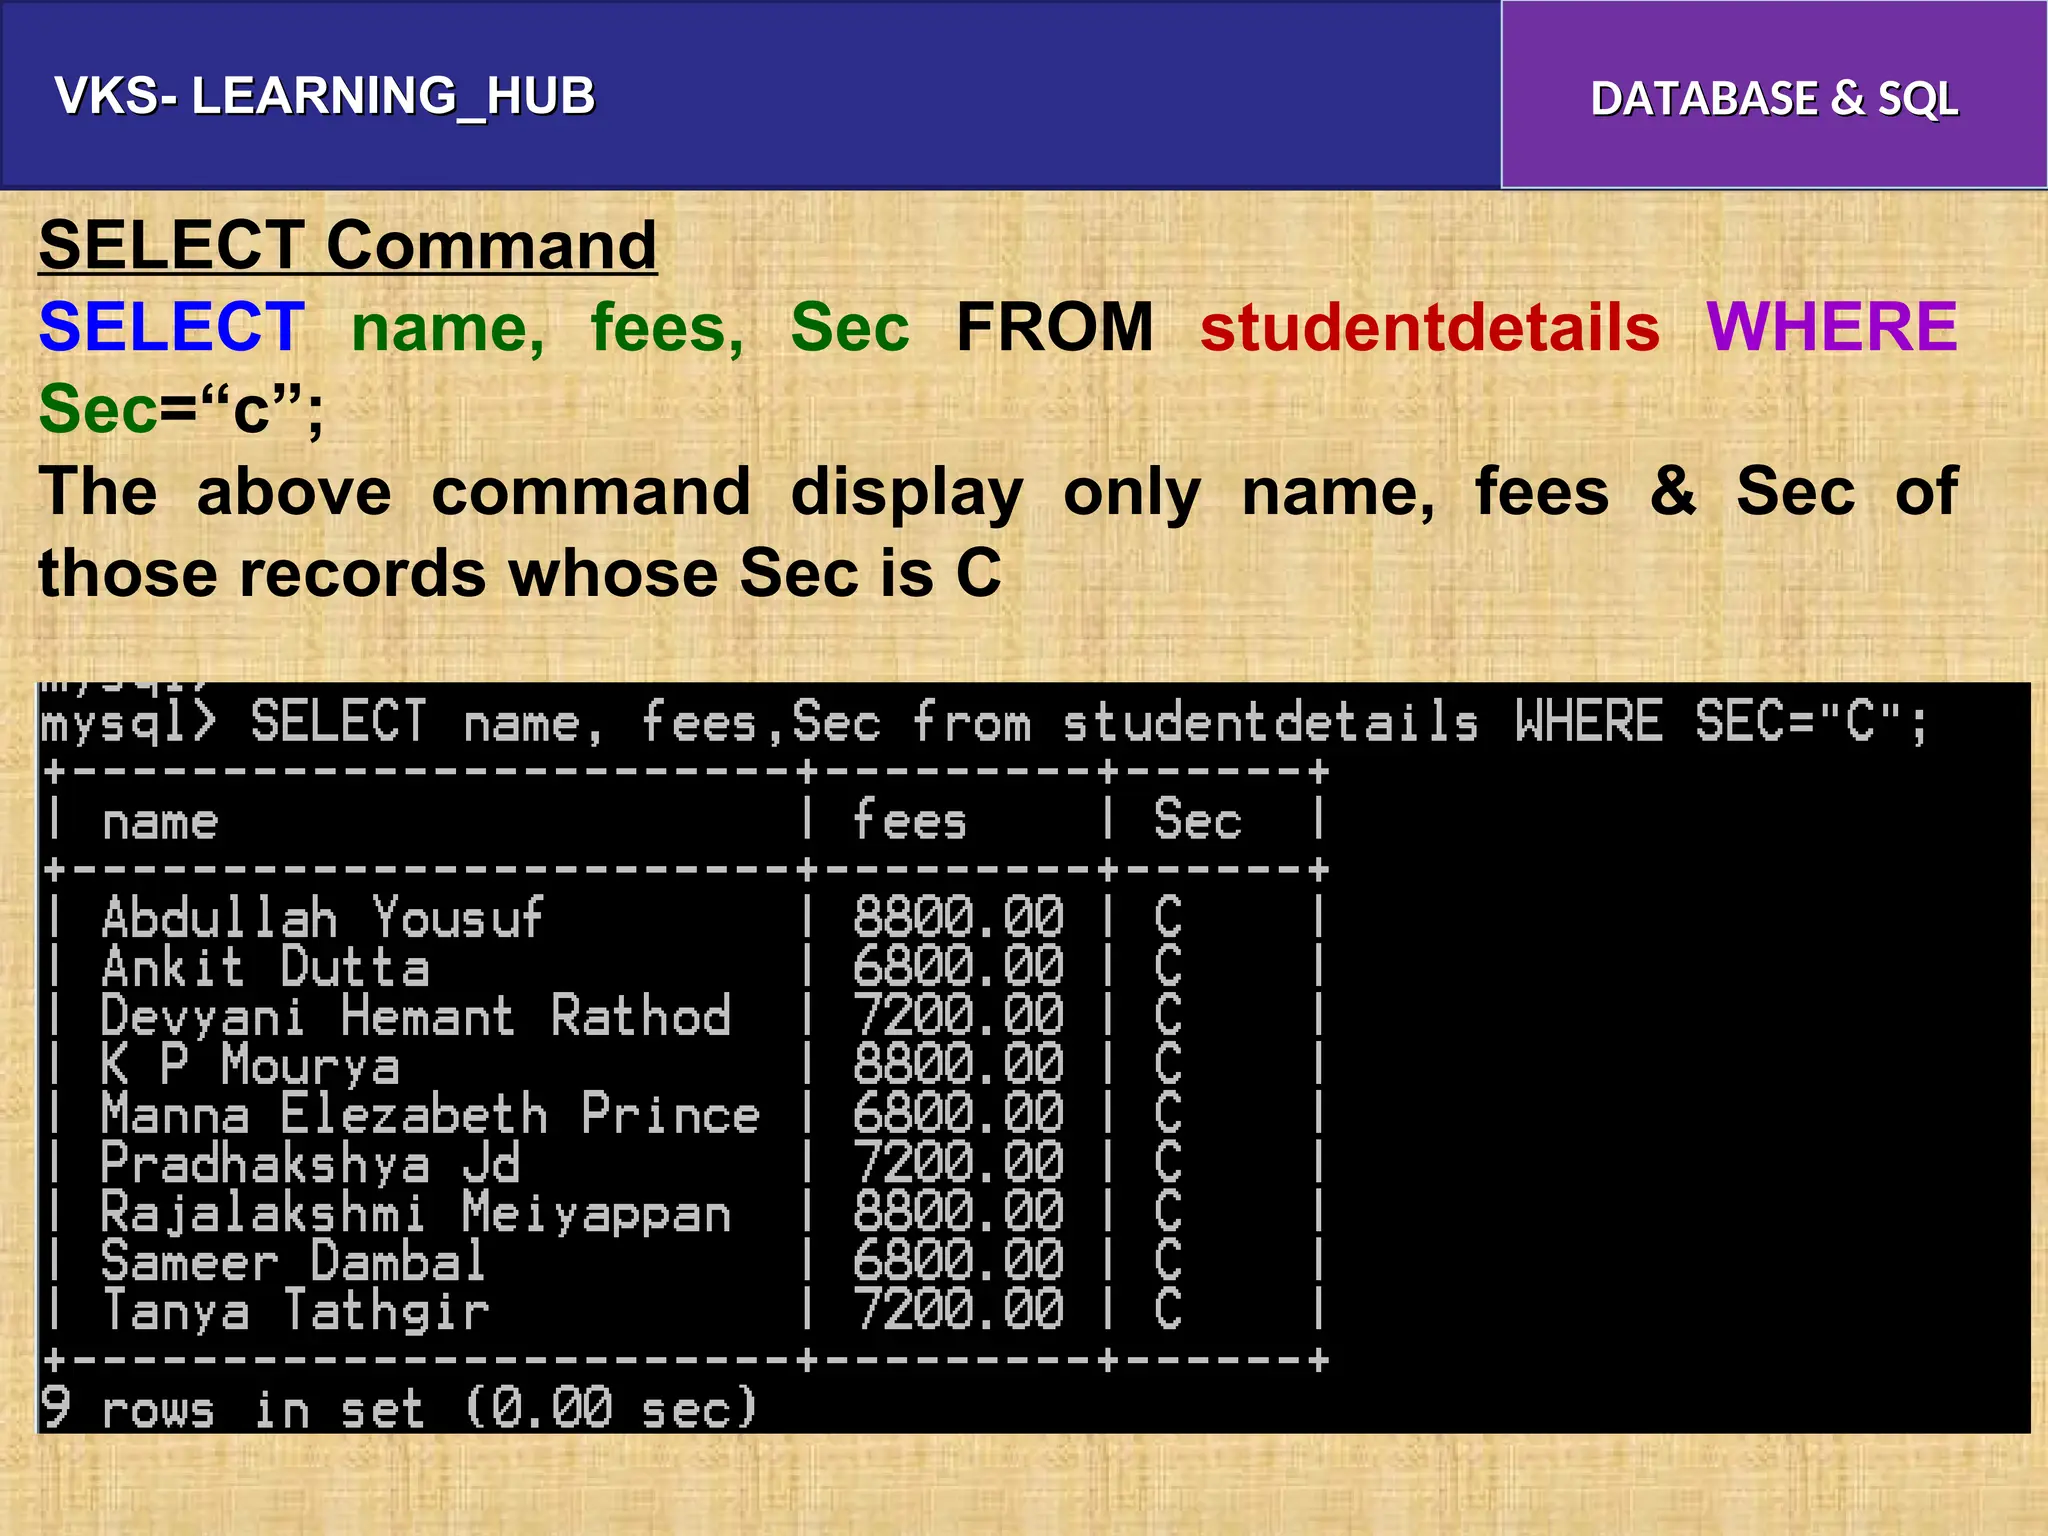Click the Pradhakshya Jd row name
2048x1536 pixels.
pyautogui.click(x=311, y=1164)
